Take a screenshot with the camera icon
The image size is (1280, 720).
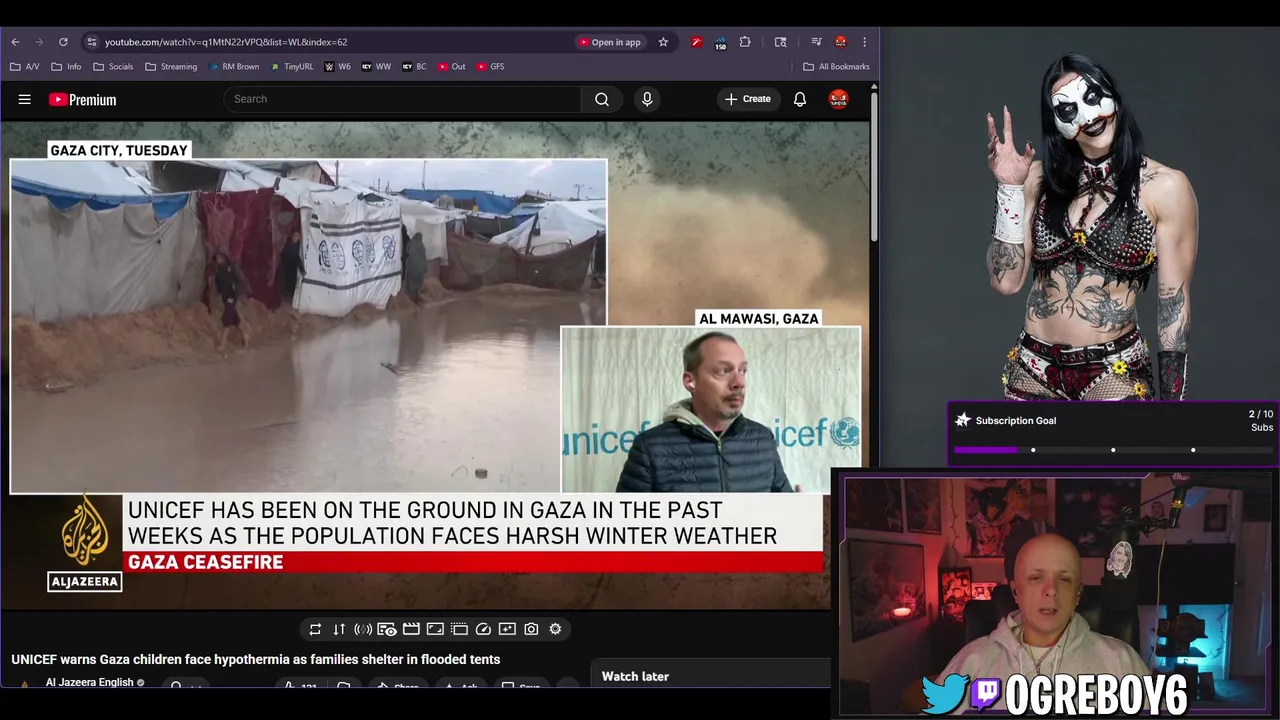tap(531, 629)
